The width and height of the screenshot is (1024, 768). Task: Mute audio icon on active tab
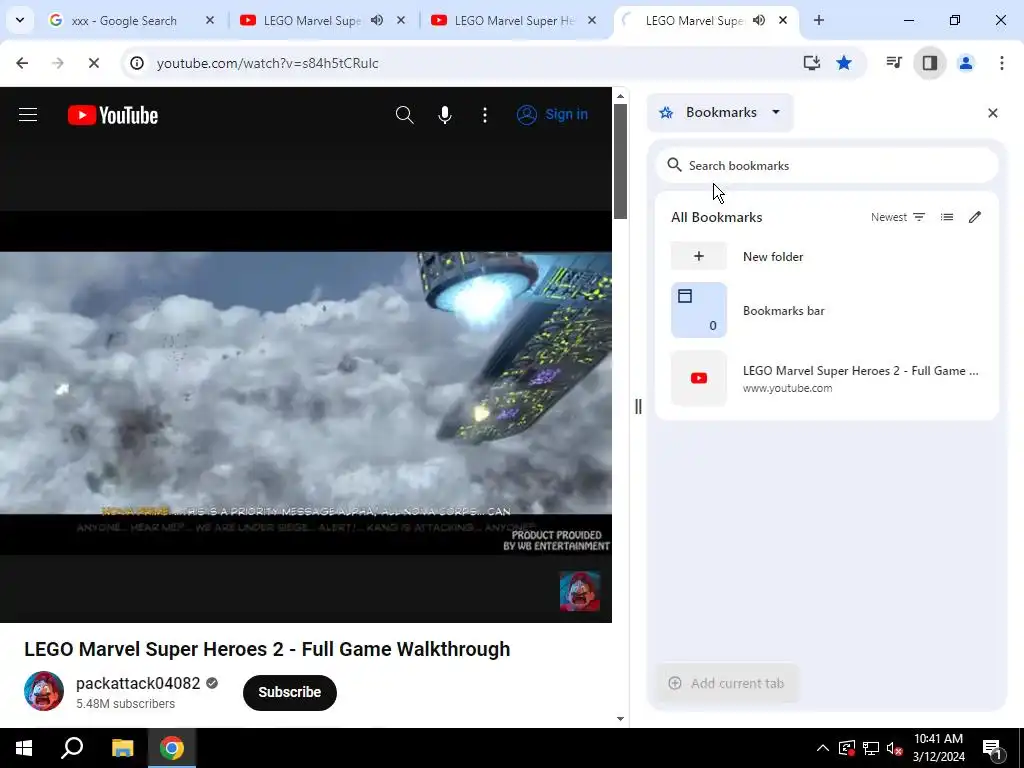pyautogui.click(x=758, y=21)
